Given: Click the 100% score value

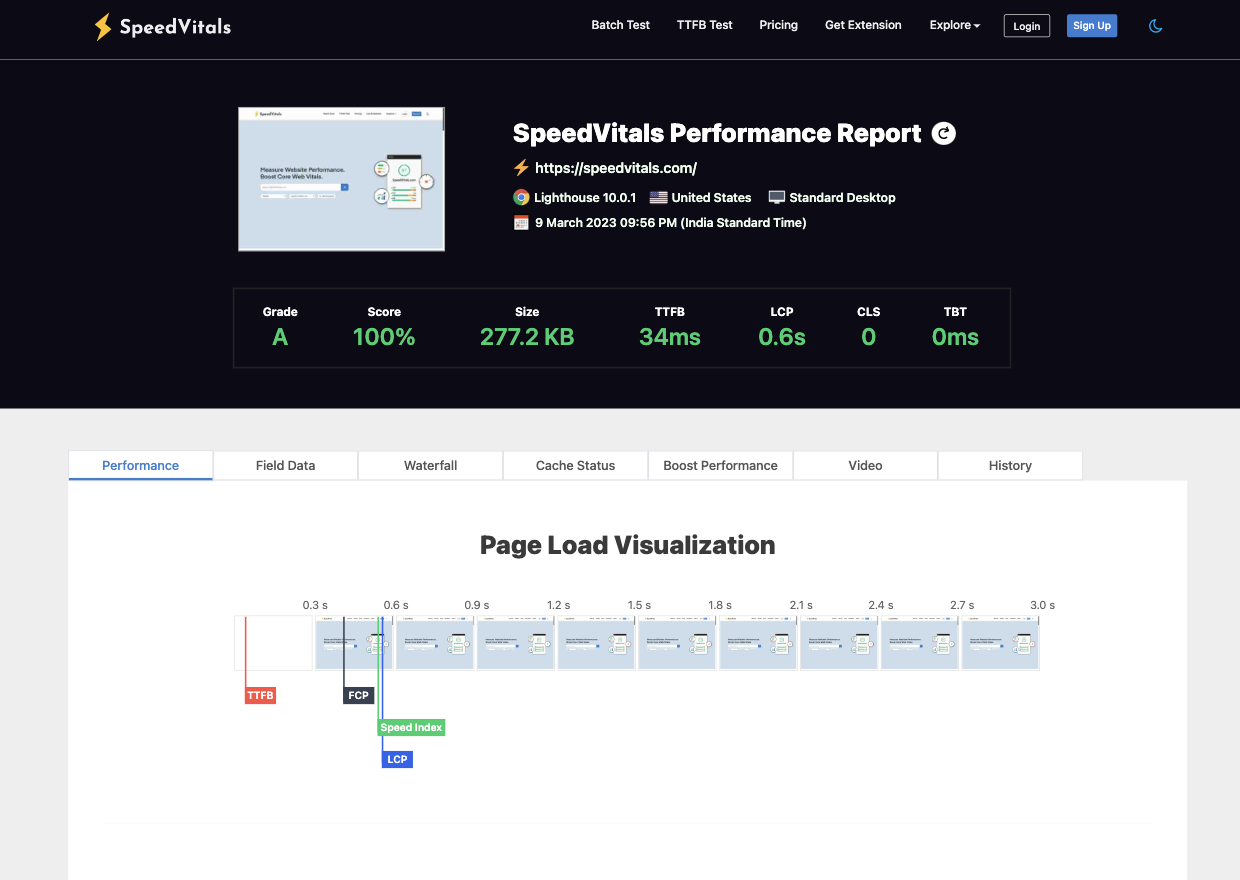Looking at the screenshot, I should pyautogui.click(x=384, y=337).
